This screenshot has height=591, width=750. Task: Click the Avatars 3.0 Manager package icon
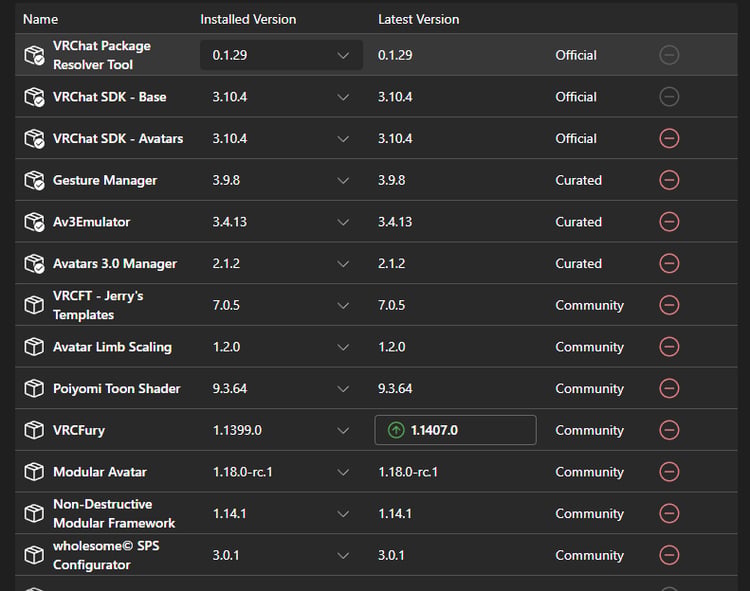click(34, 263)
